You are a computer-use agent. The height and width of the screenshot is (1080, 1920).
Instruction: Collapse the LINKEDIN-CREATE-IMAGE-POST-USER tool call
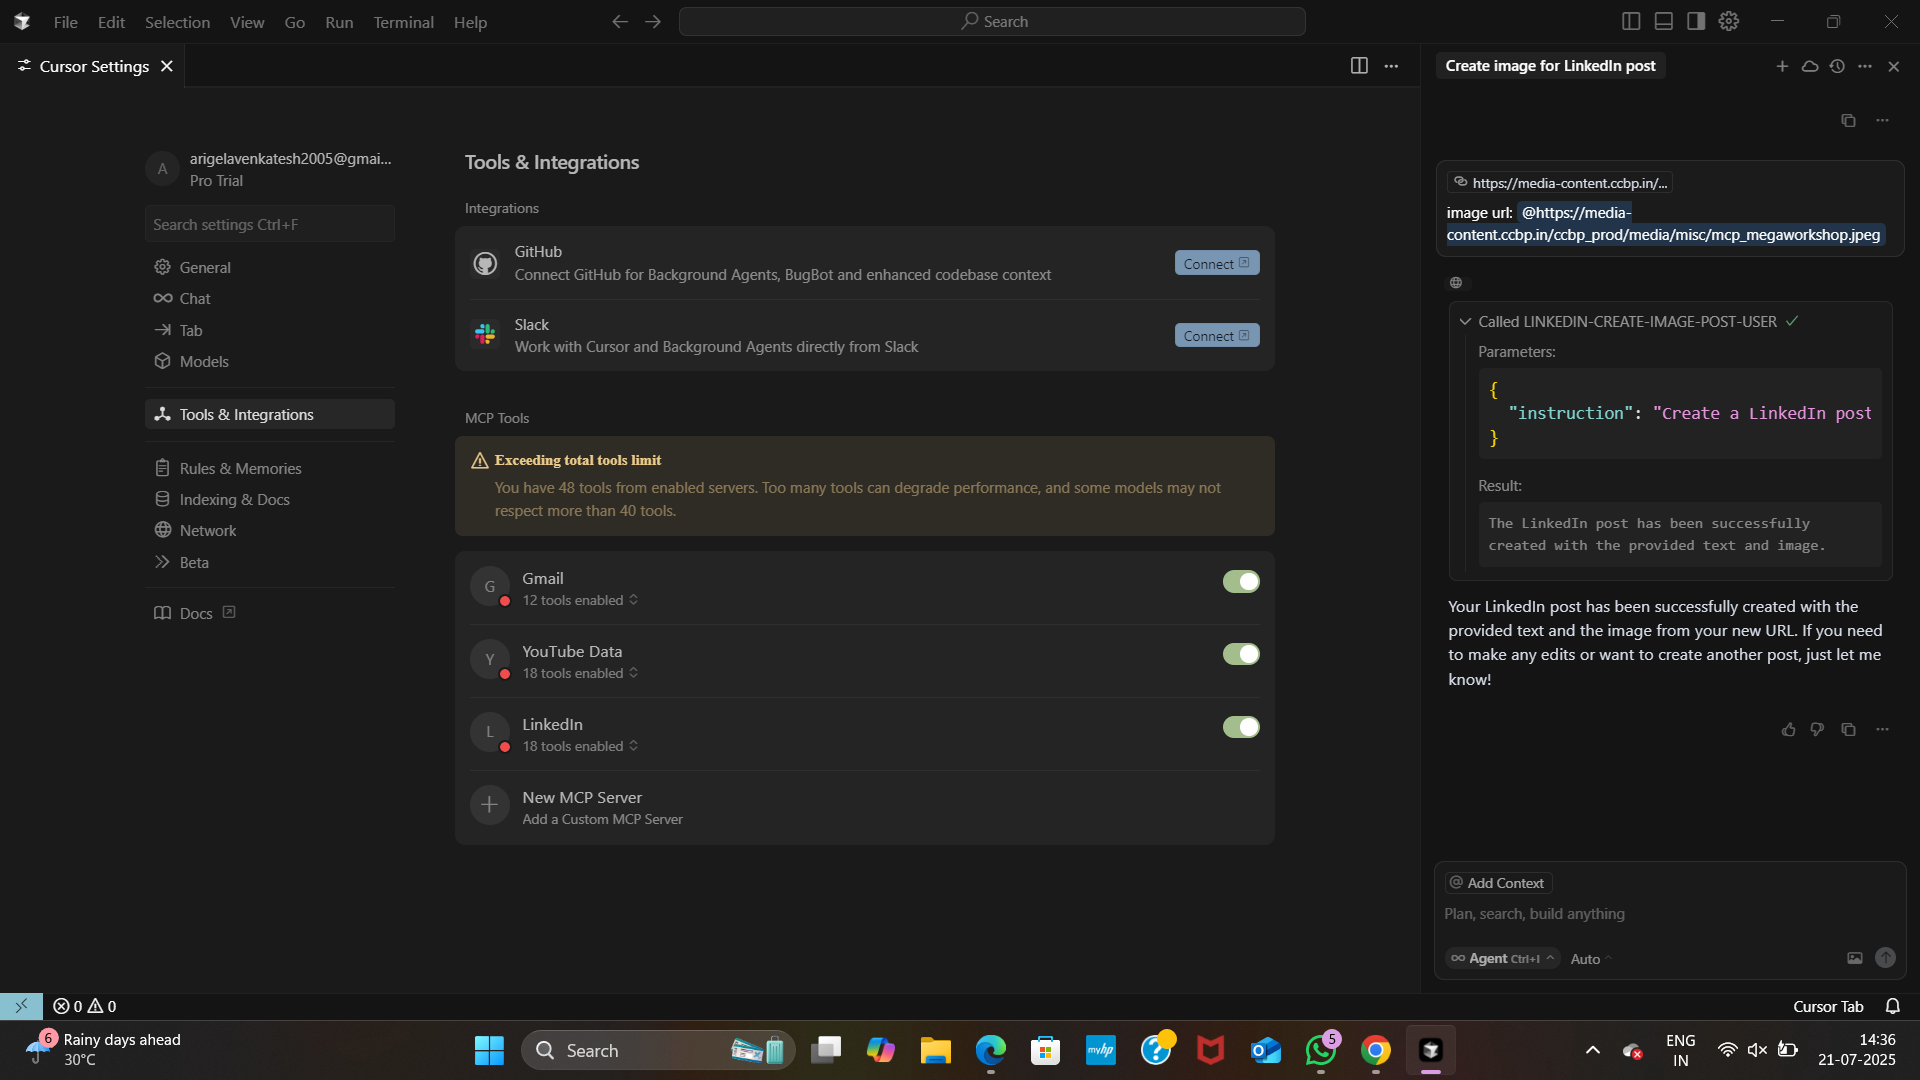click(1465, 322)
